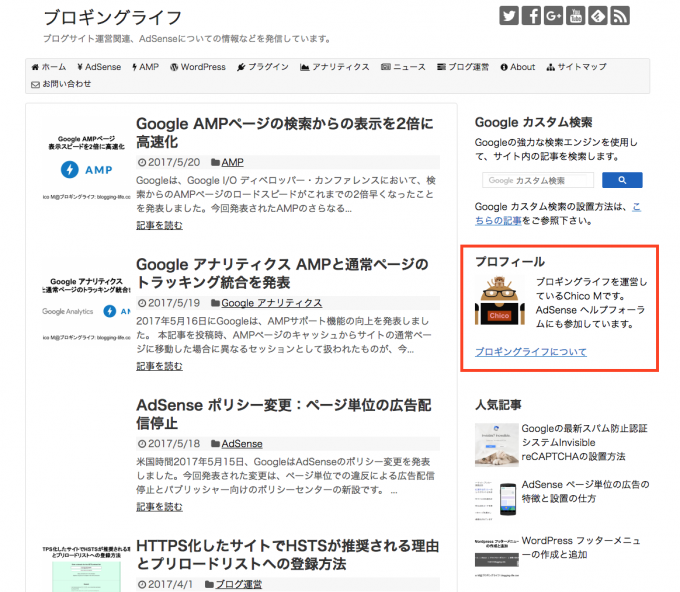This screenshot has width=680, height=592.
Task: Open article Google AMPページの検索からの表示を2倍に高速化
Action: tap(284, 132)
